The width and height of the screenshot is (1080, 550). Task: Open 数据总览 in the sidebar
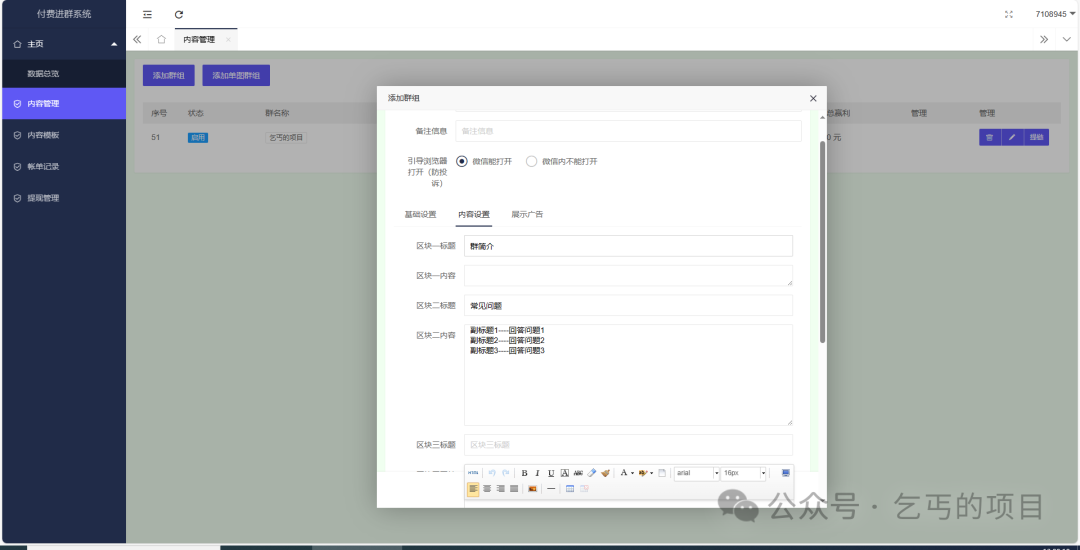(63, 73)
